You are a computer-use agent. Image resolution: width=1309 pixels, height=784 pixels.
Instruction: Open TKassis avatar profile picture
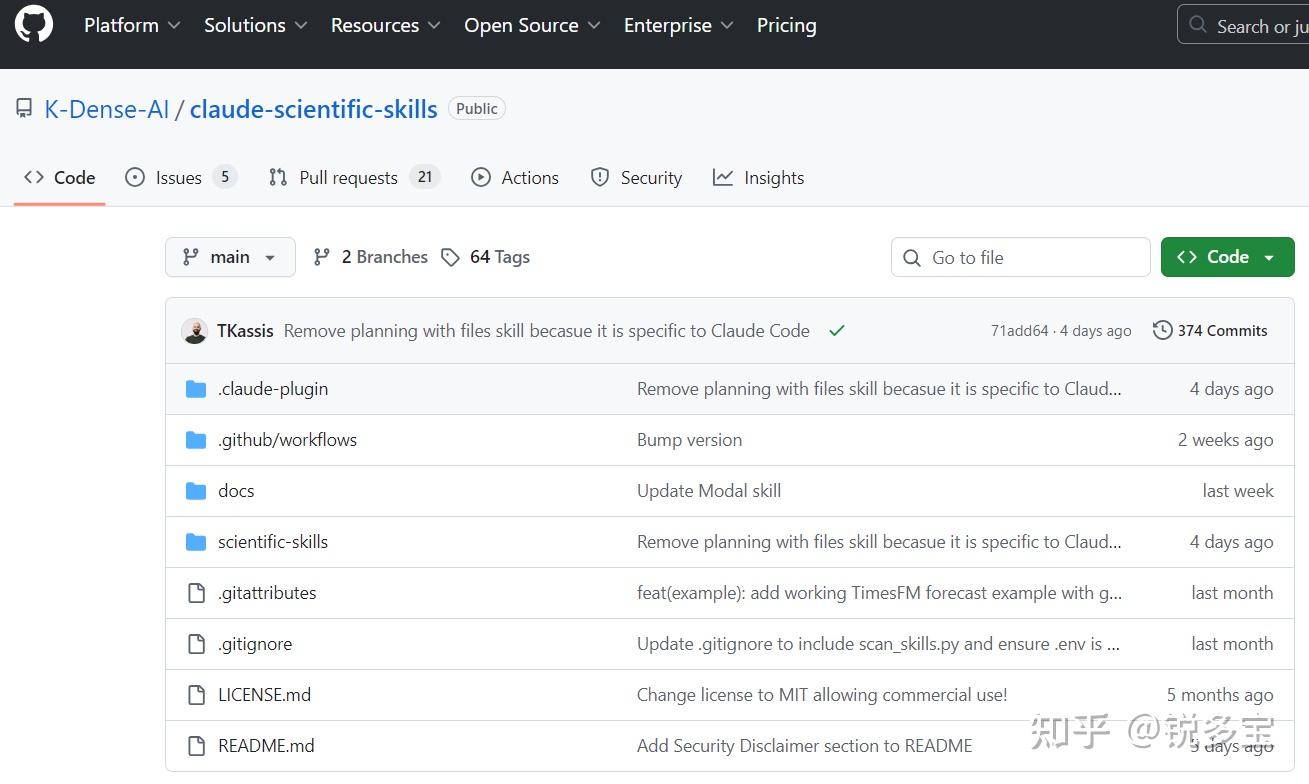[x=194, y=331]
